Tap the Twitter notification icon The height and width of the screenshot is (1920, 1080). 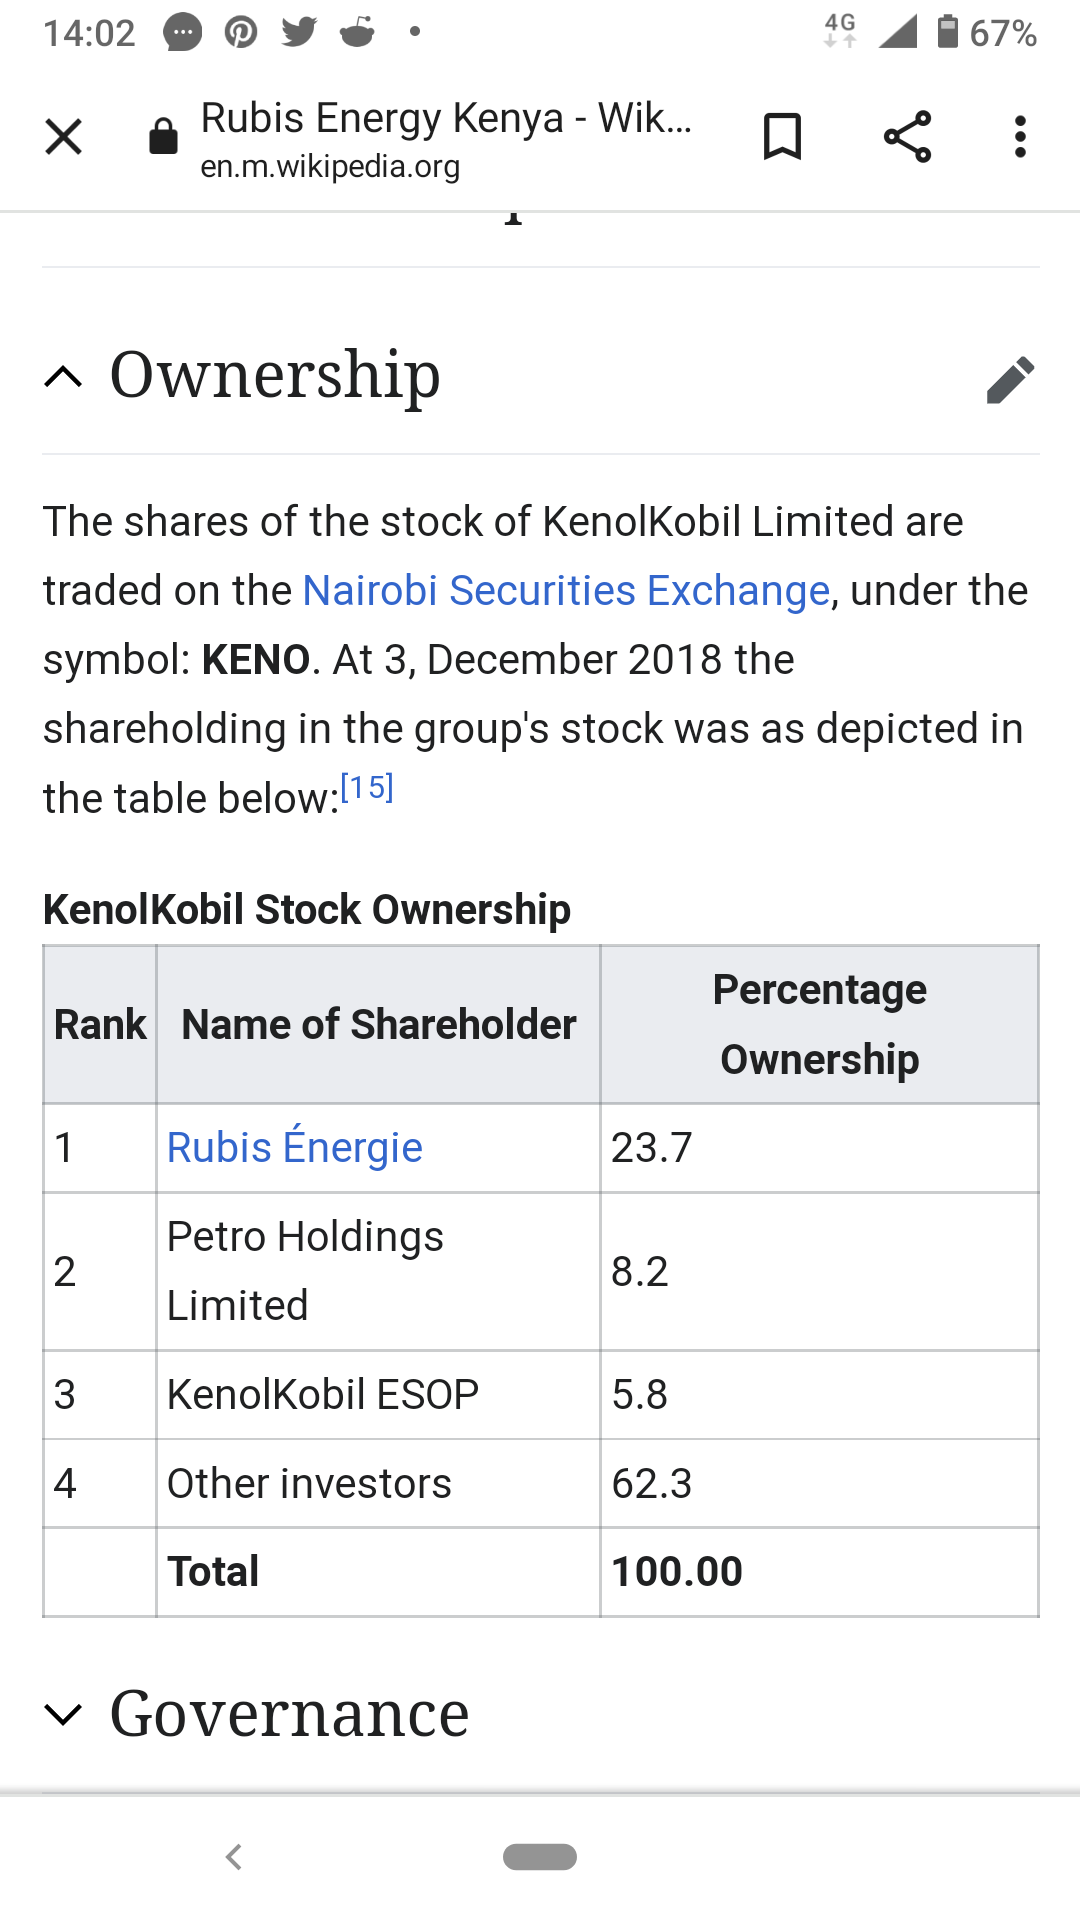298,32
